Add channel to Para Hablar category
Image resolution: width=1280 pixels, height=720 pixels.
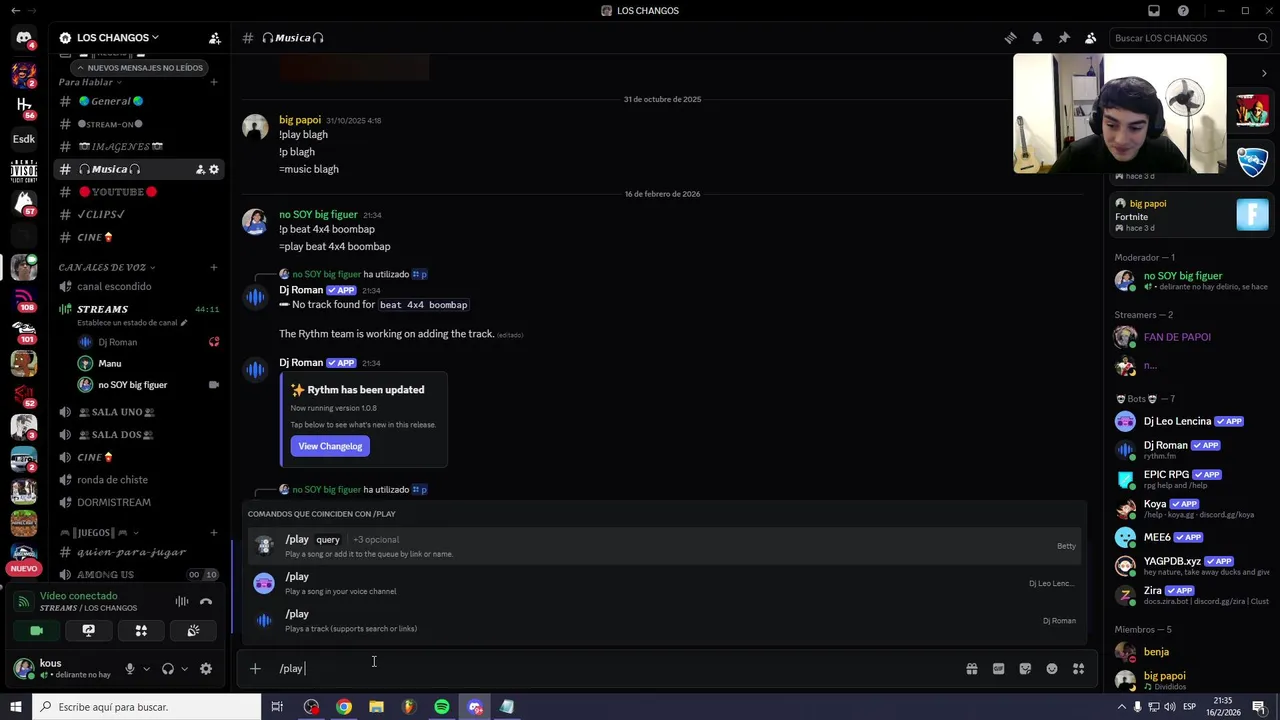click(214, 82)
